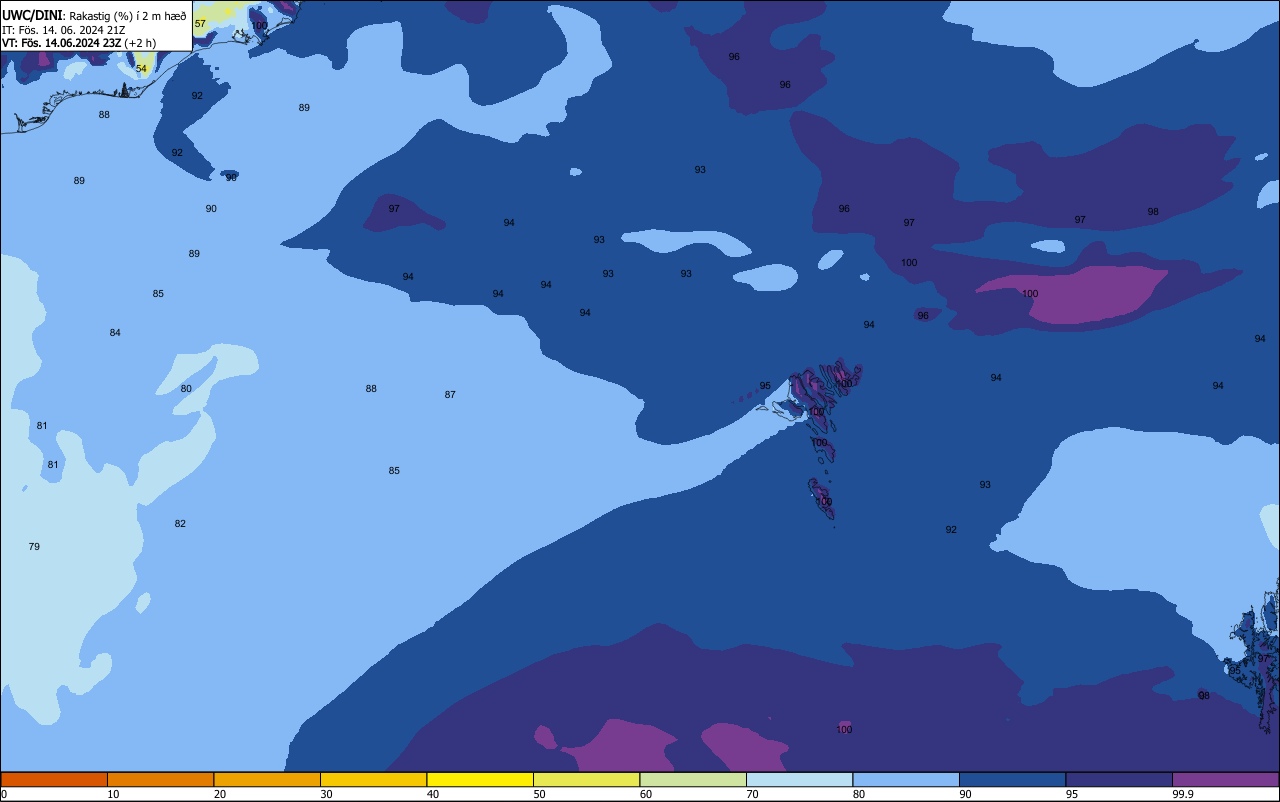Select the medium blue 90–95 legend swatch
The height and width of the screenshot is (802, 1280).
[1012, 779]
